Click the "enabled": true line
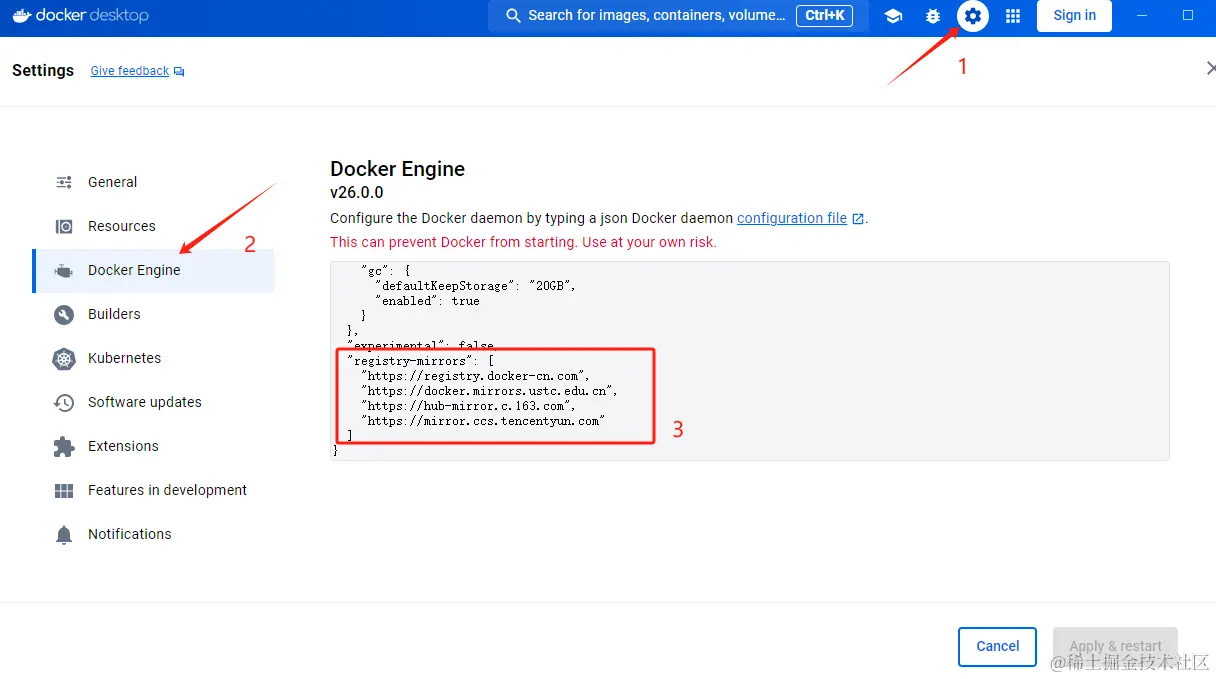Image resolution: width=1216 pixels, height=679 pixels. point(427,301)
